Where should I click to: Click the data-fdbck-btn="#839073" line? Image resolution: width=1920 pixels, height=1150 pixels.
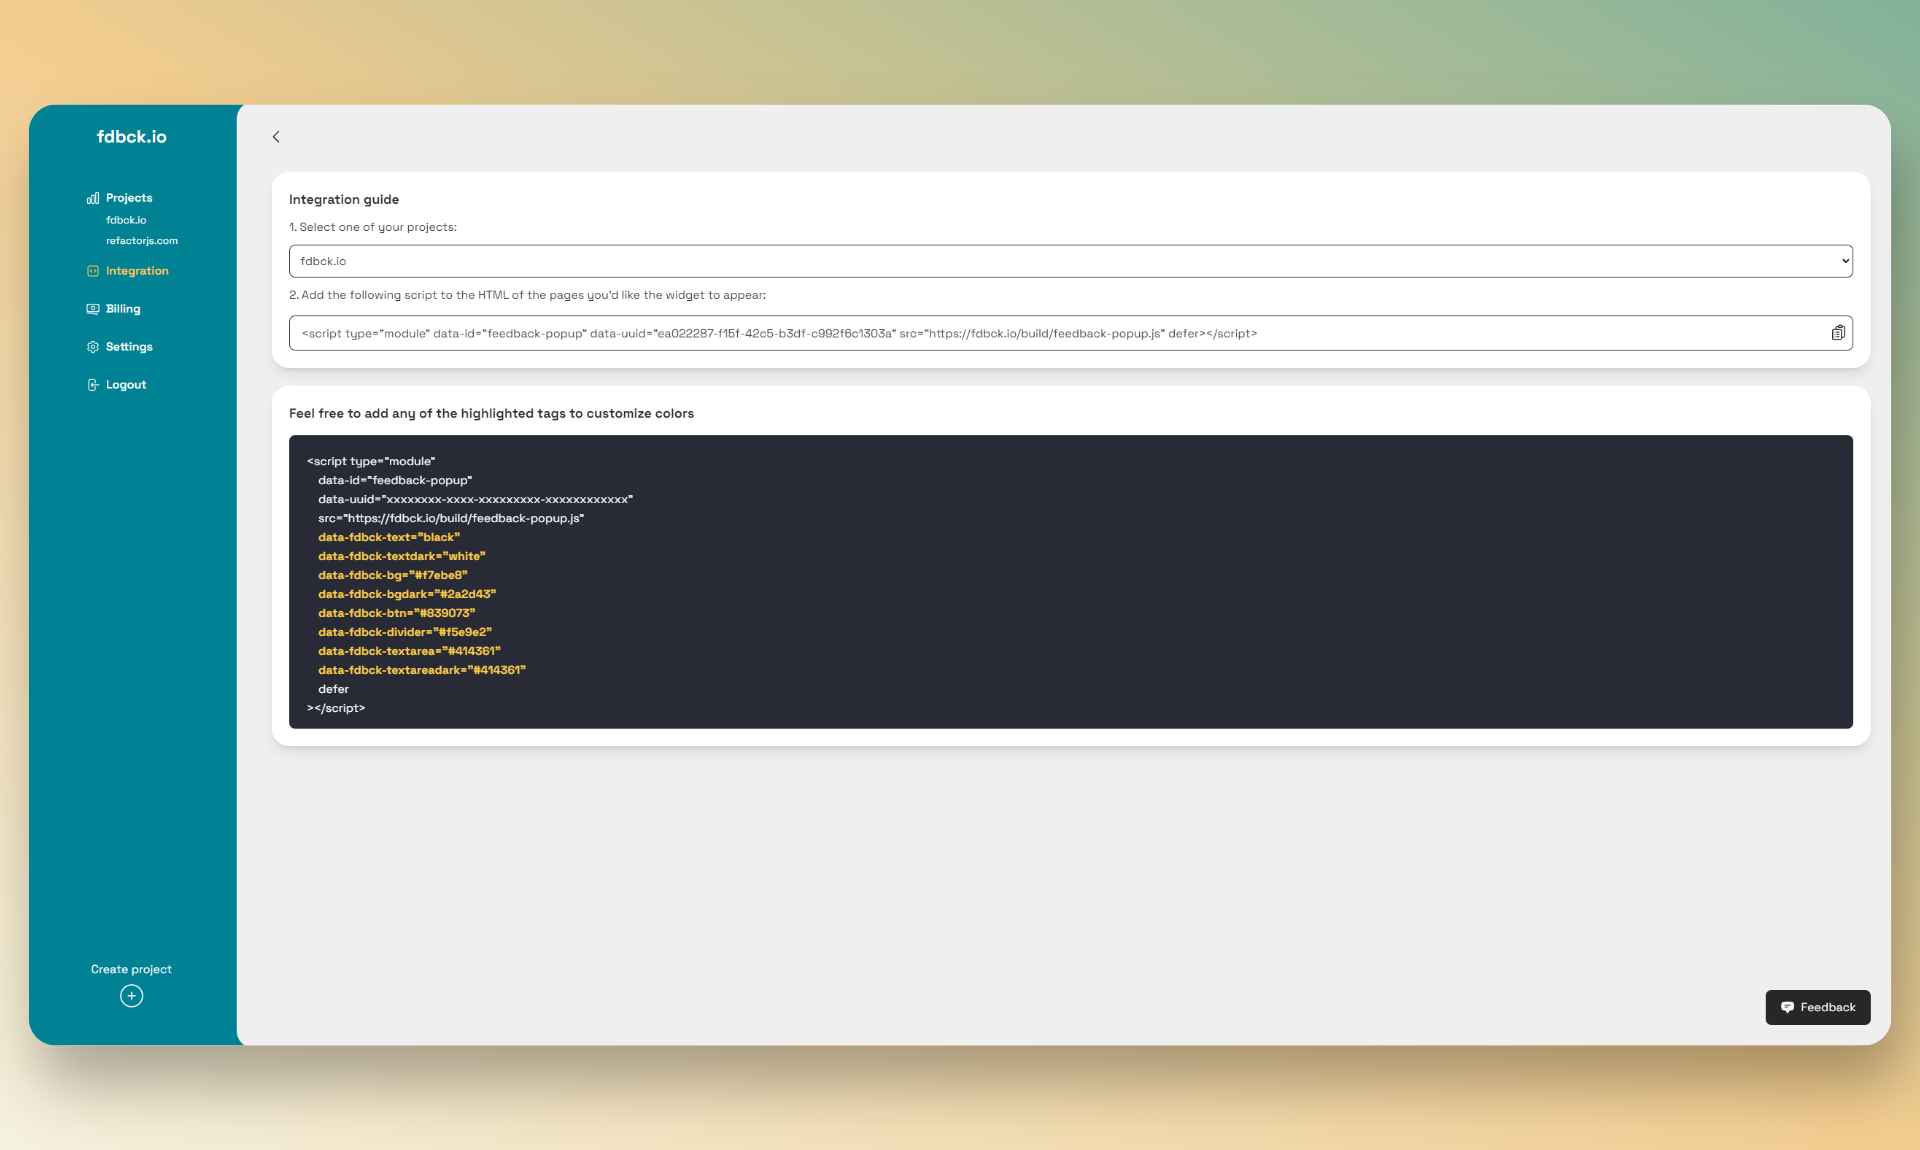pos(397,613)
